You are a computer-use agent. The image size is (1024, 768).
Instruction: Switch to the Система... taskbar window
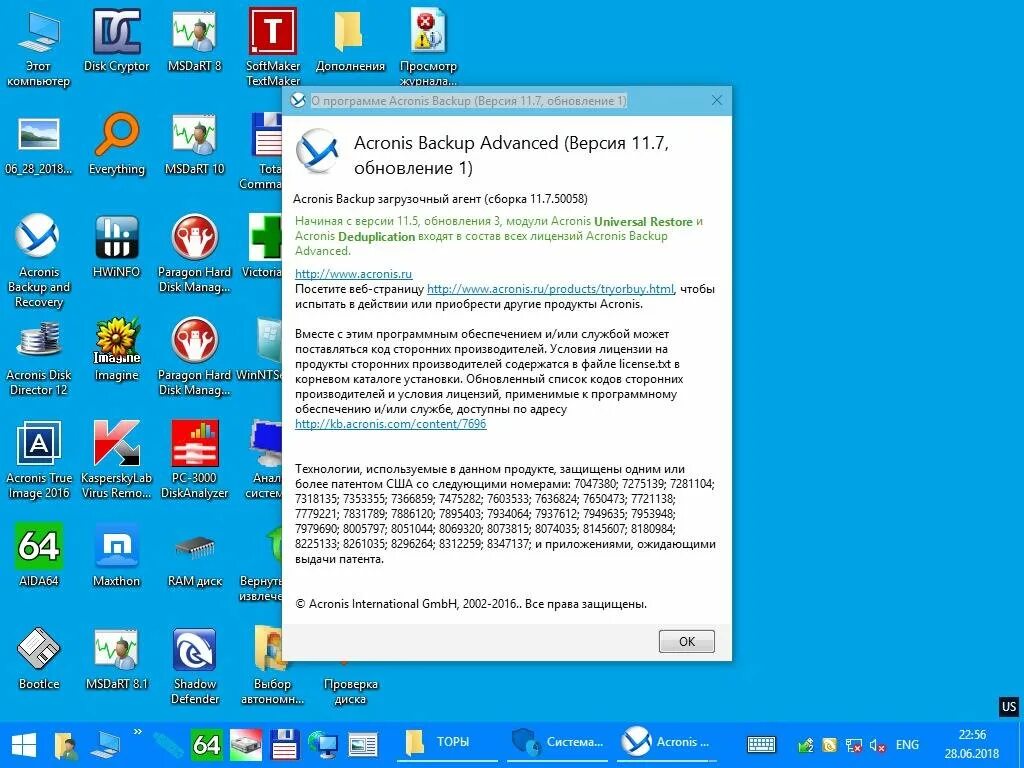point(557,743)
